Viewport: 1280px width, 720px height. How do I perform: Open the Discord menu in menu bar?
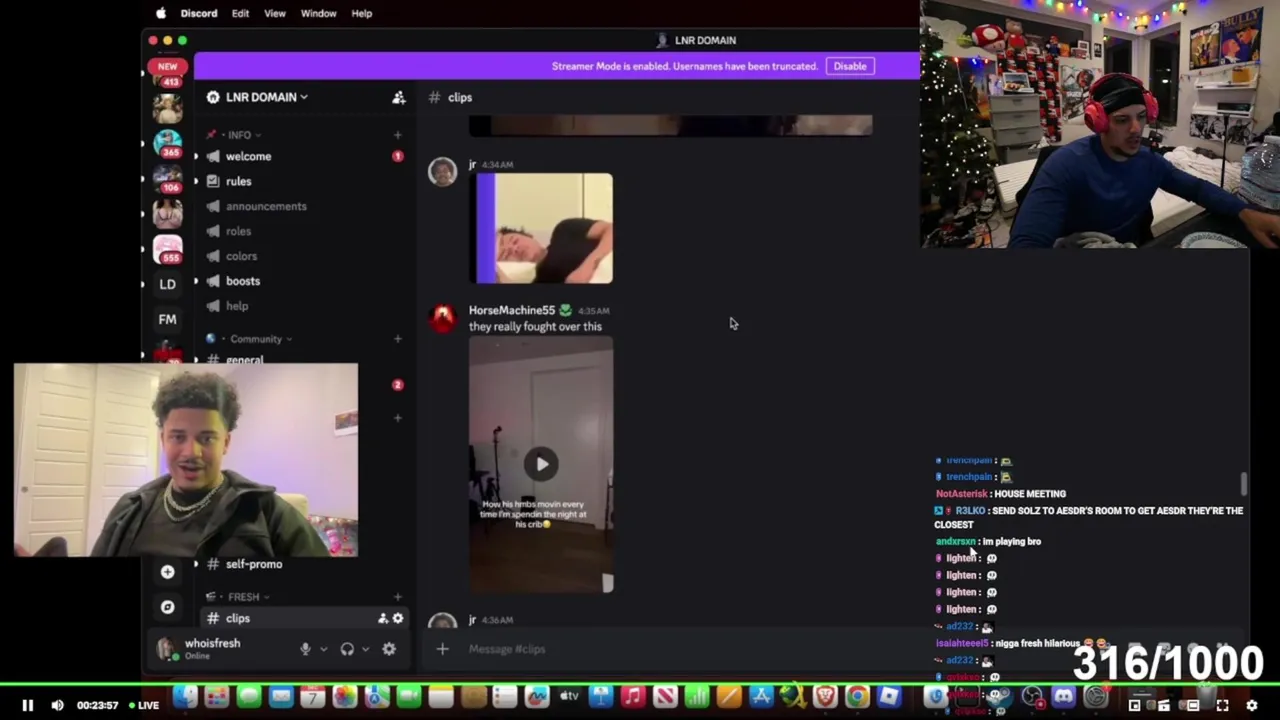(199, 13)
